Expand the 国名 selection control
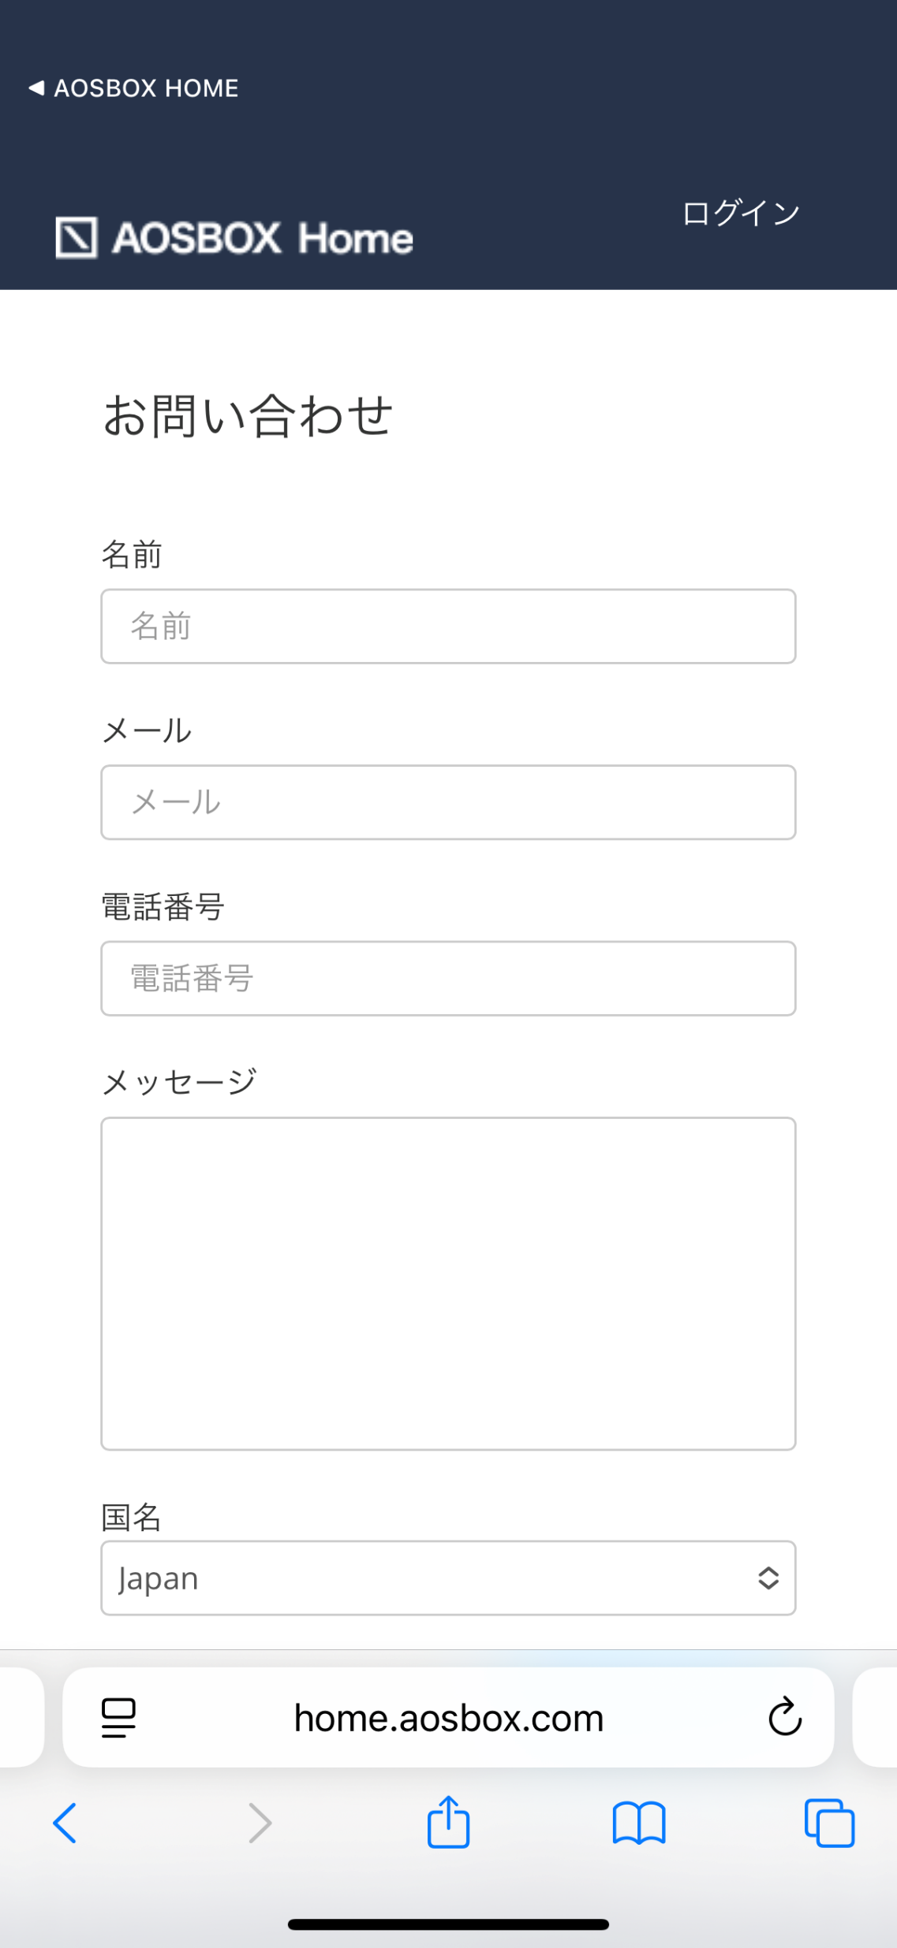This screenshot has height=1948, width=897. (x=447, y=1578)
